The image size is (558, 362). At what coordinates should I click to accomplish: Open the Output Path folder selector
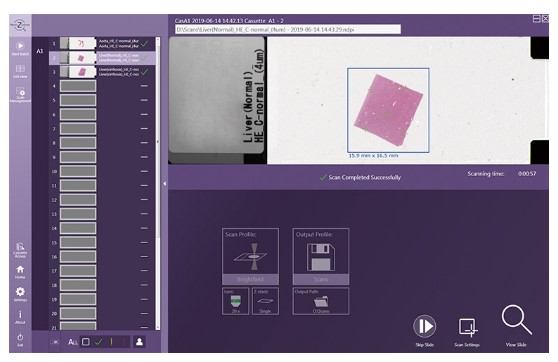[x=321, y=301]
